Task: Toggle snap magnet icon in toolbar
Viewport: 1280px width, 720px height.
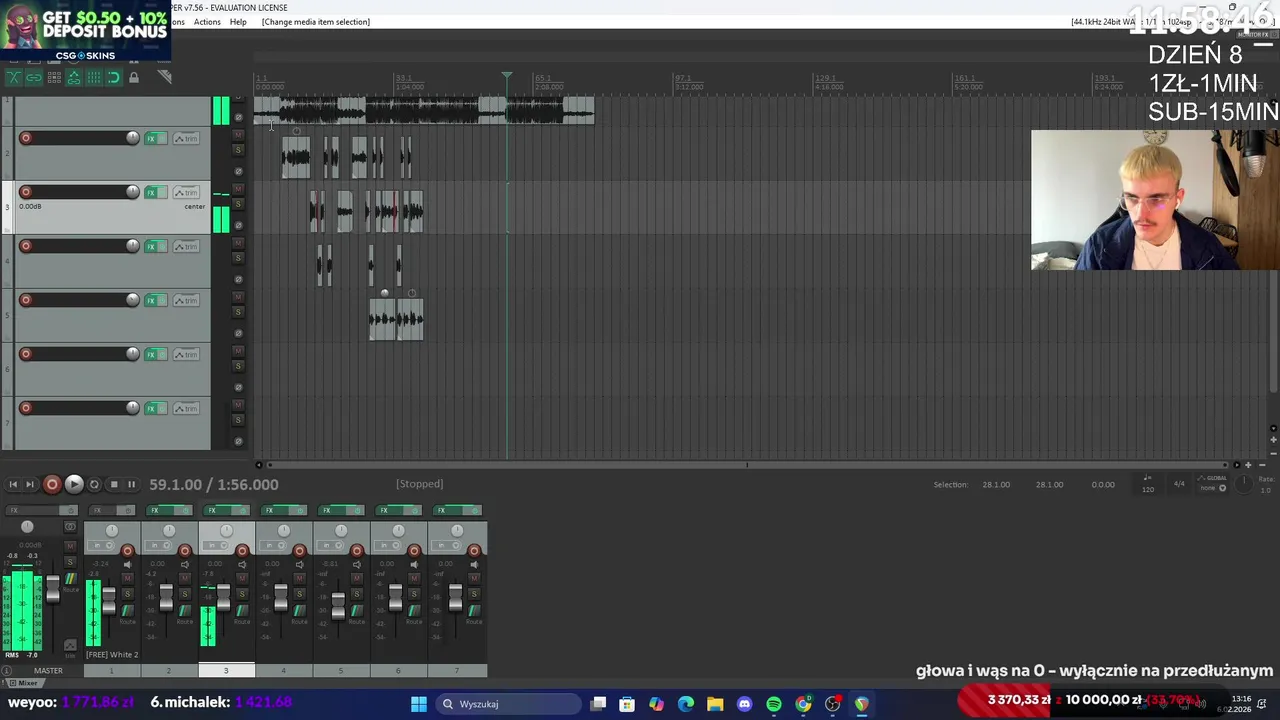Action: pos(114,77)
